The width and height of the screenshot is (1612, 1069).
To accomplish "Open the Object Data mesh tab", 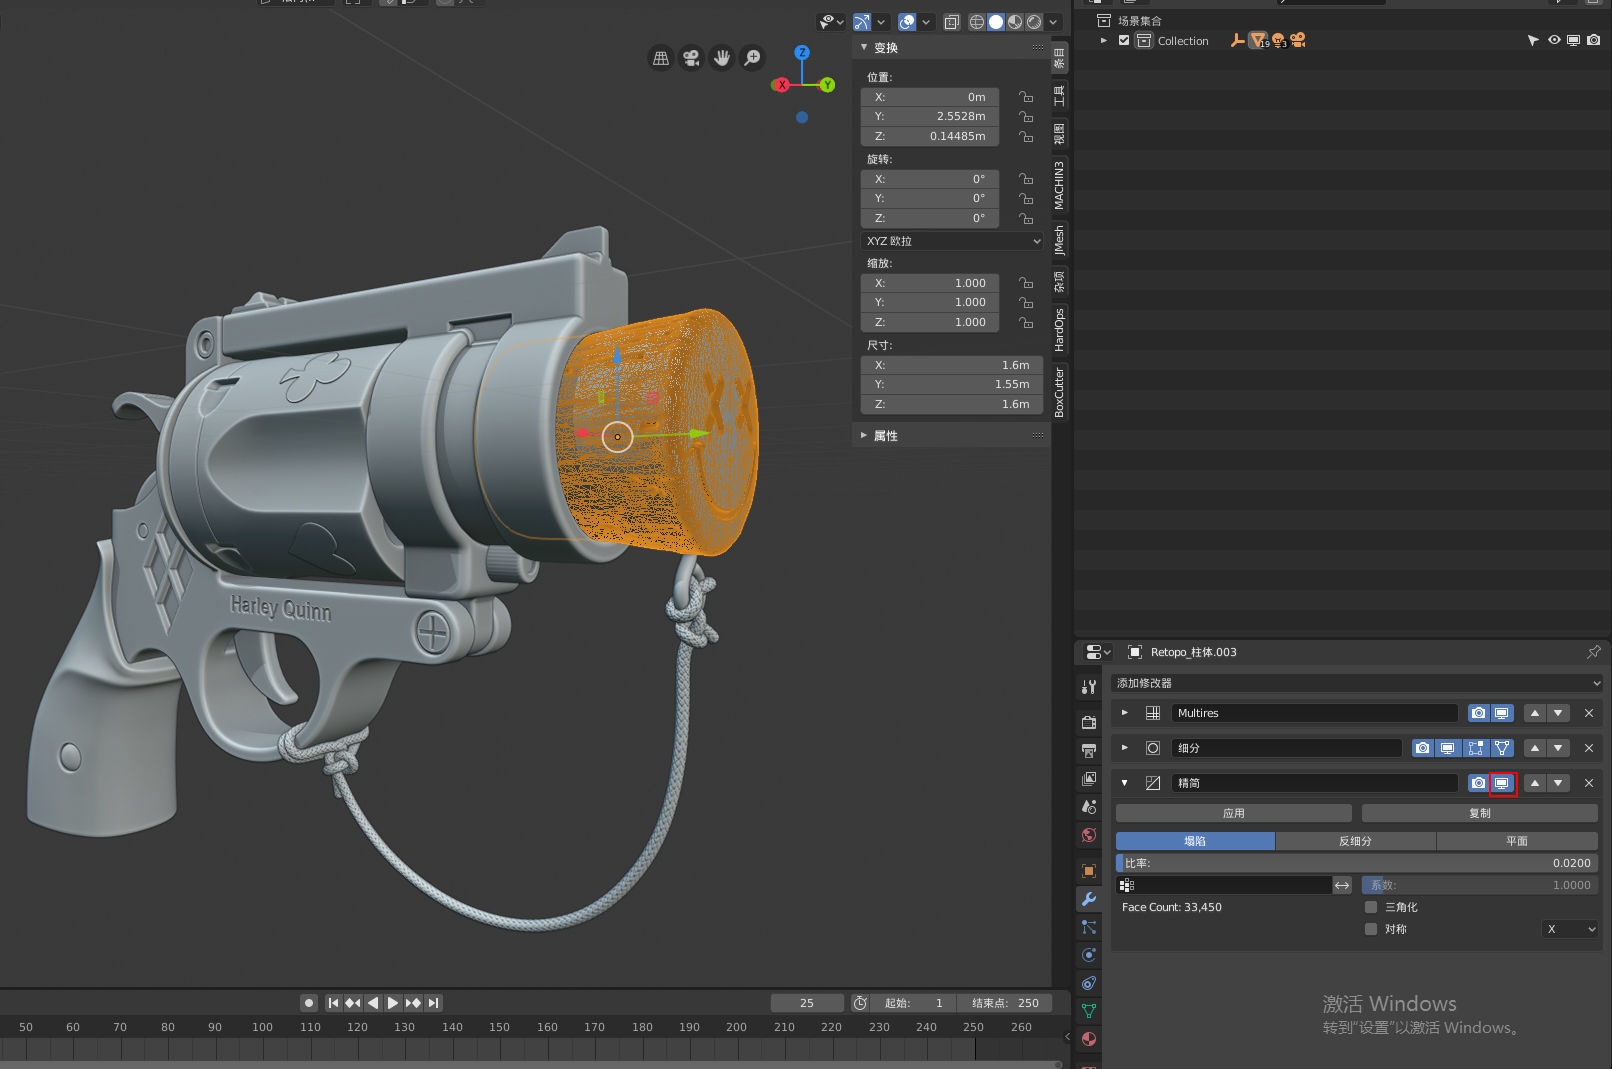I will click(x=1089, y=1011).
